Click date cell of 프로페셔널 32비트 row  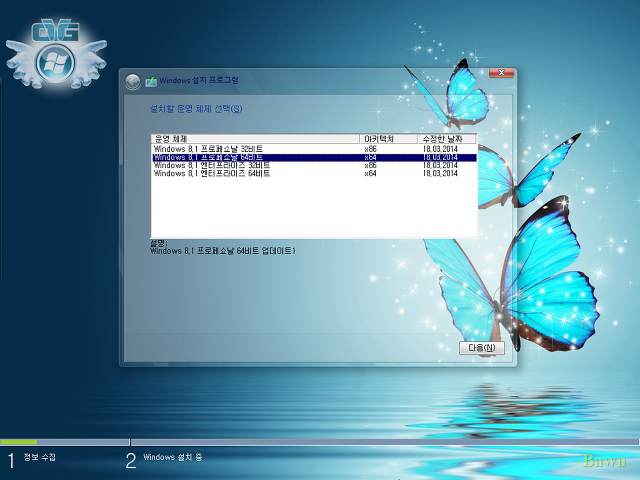(x=440, y=149)
